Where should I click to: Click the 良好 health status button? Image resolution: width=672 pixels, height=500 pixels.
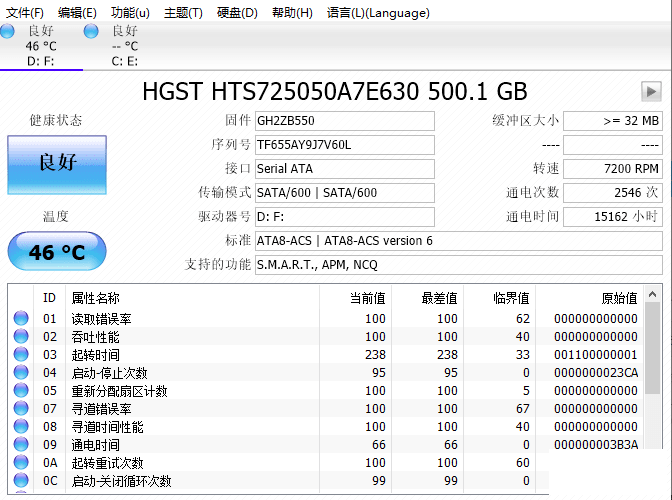point(57,165)
